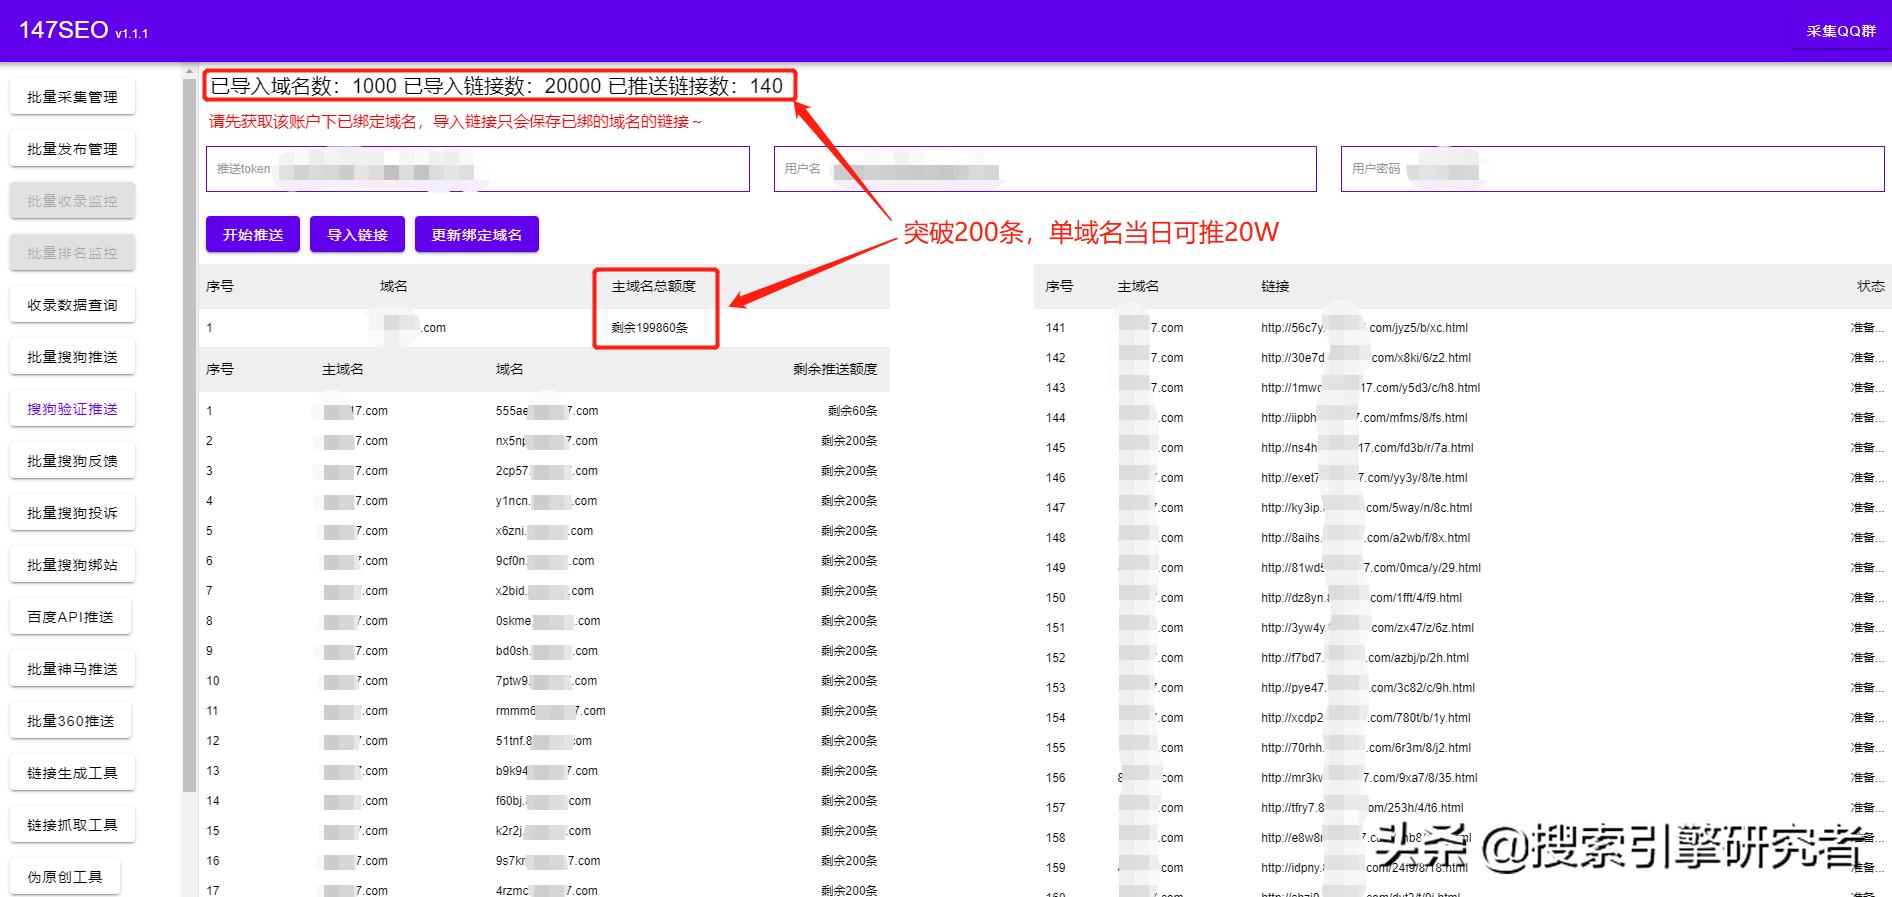Open 批量搜狗绑站 page
The height and width of the screenshot is (897, 1892).
[x=72, y=565]
